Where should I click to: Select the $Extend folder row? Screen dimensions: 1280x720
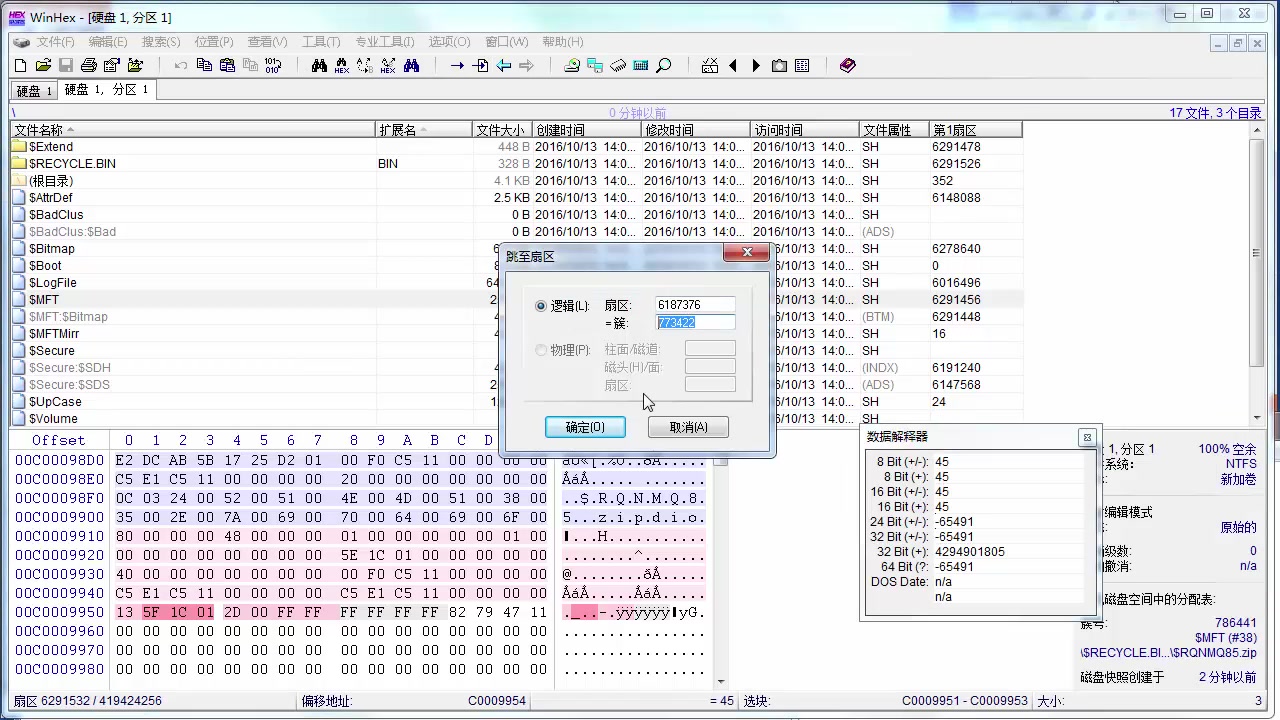click(x=517, y=147)
